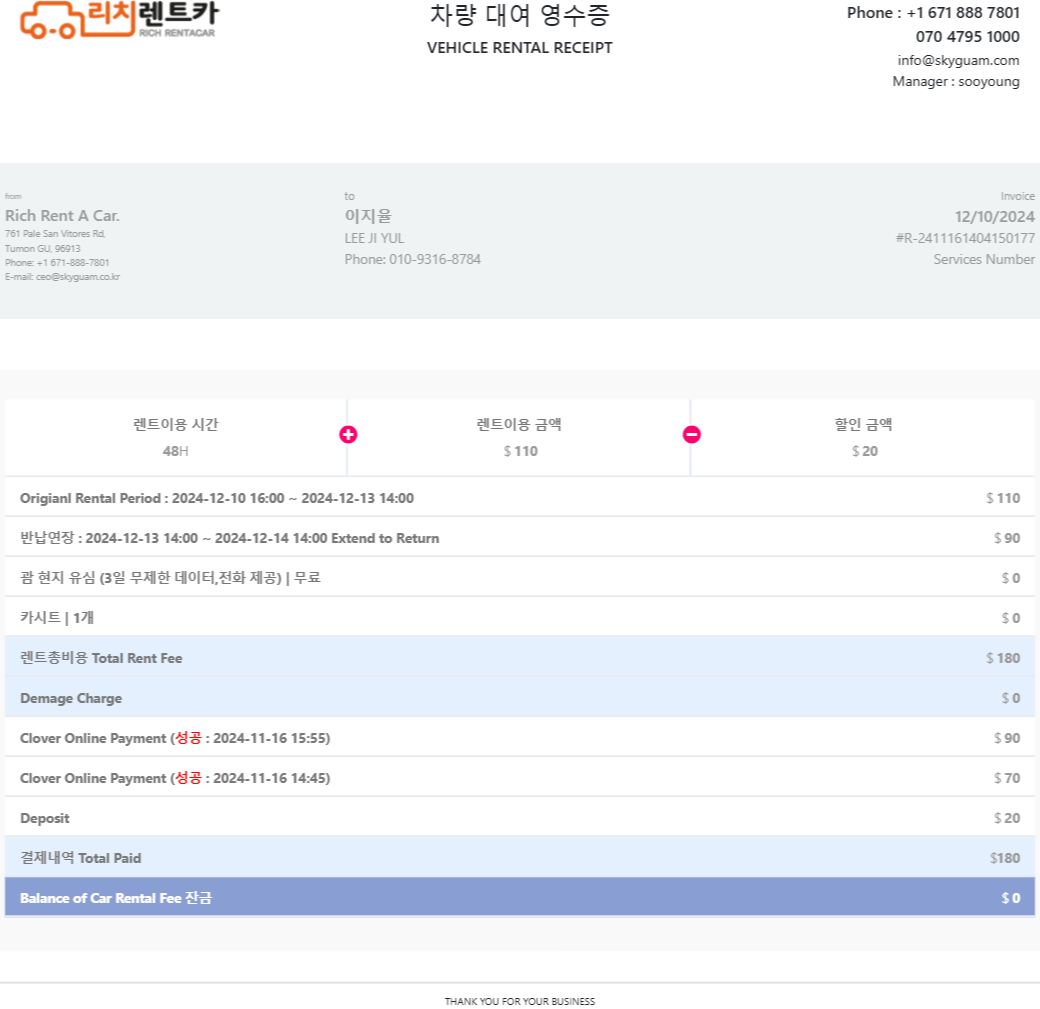Click the info@skyguam.com email address
The width and height of the screenshot is (1040, 1009).
(958, 60)
